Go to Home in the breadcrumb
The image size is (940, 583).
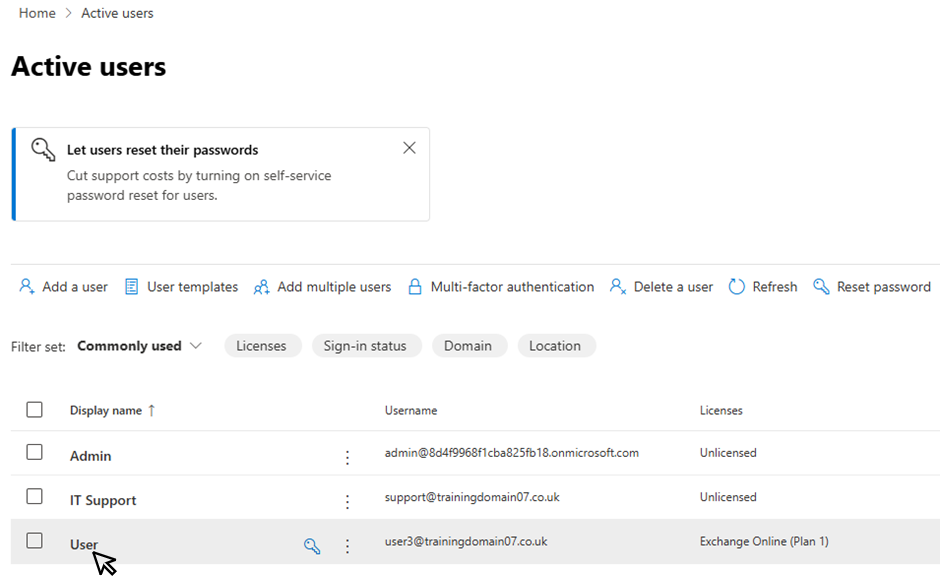(37, 13)
